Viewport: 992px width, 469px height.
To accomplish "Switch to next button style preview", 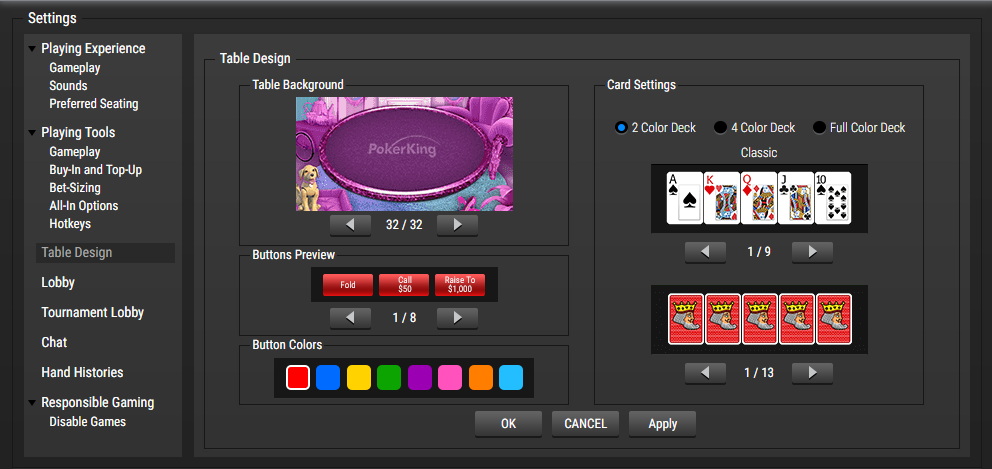I will [457, 318].
